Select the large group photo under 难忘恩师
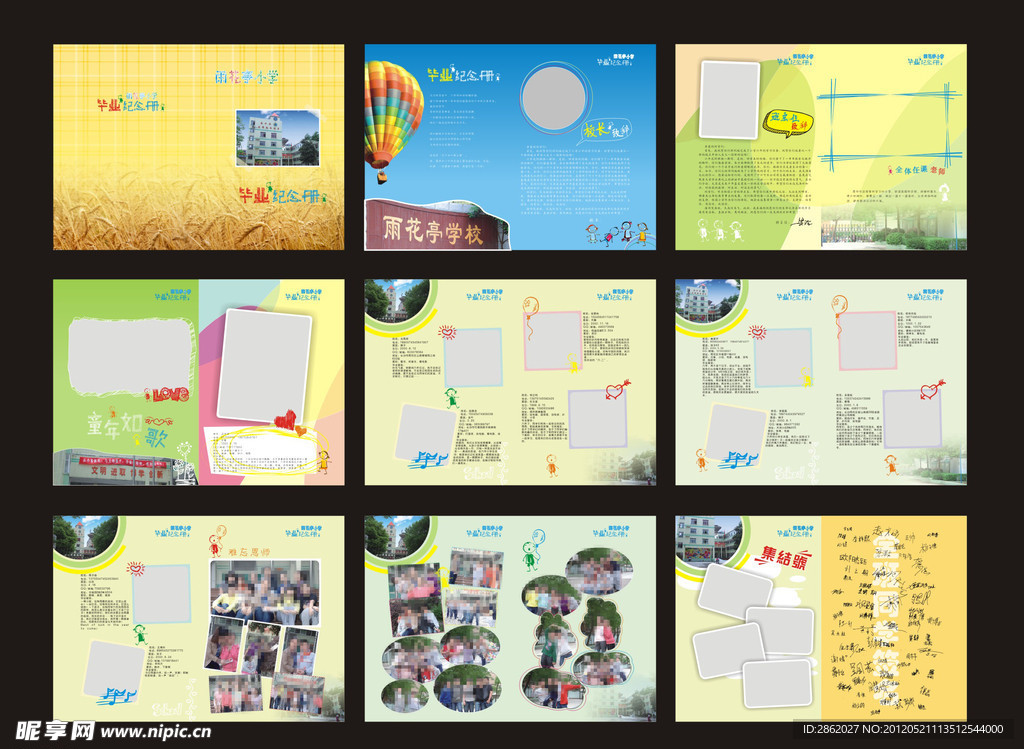The height and width of the screenshot is (749, 1024). 264,592
